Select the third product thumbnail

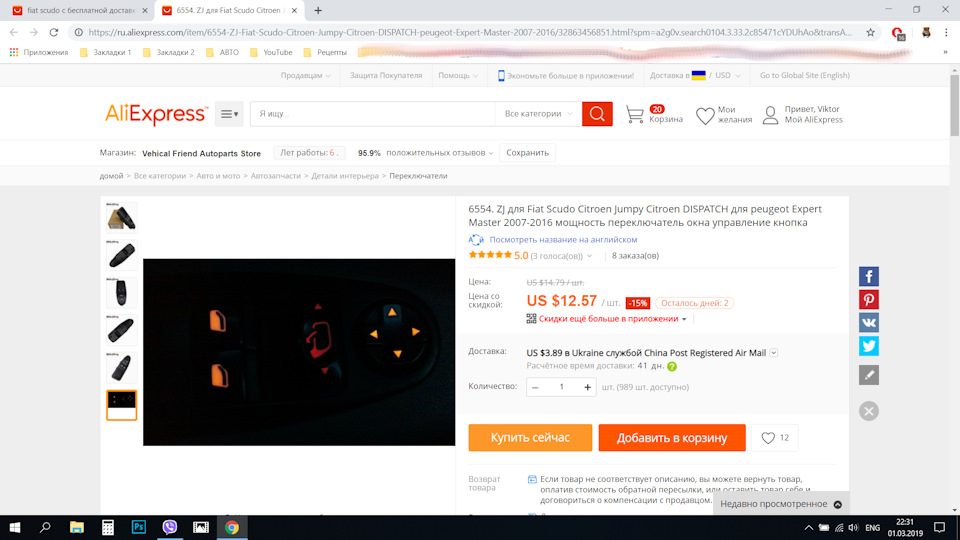pos(121,292)
